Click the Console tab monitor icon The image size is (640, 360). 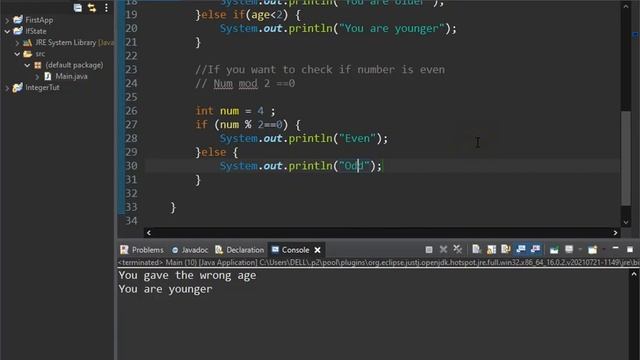pos(276,249)
